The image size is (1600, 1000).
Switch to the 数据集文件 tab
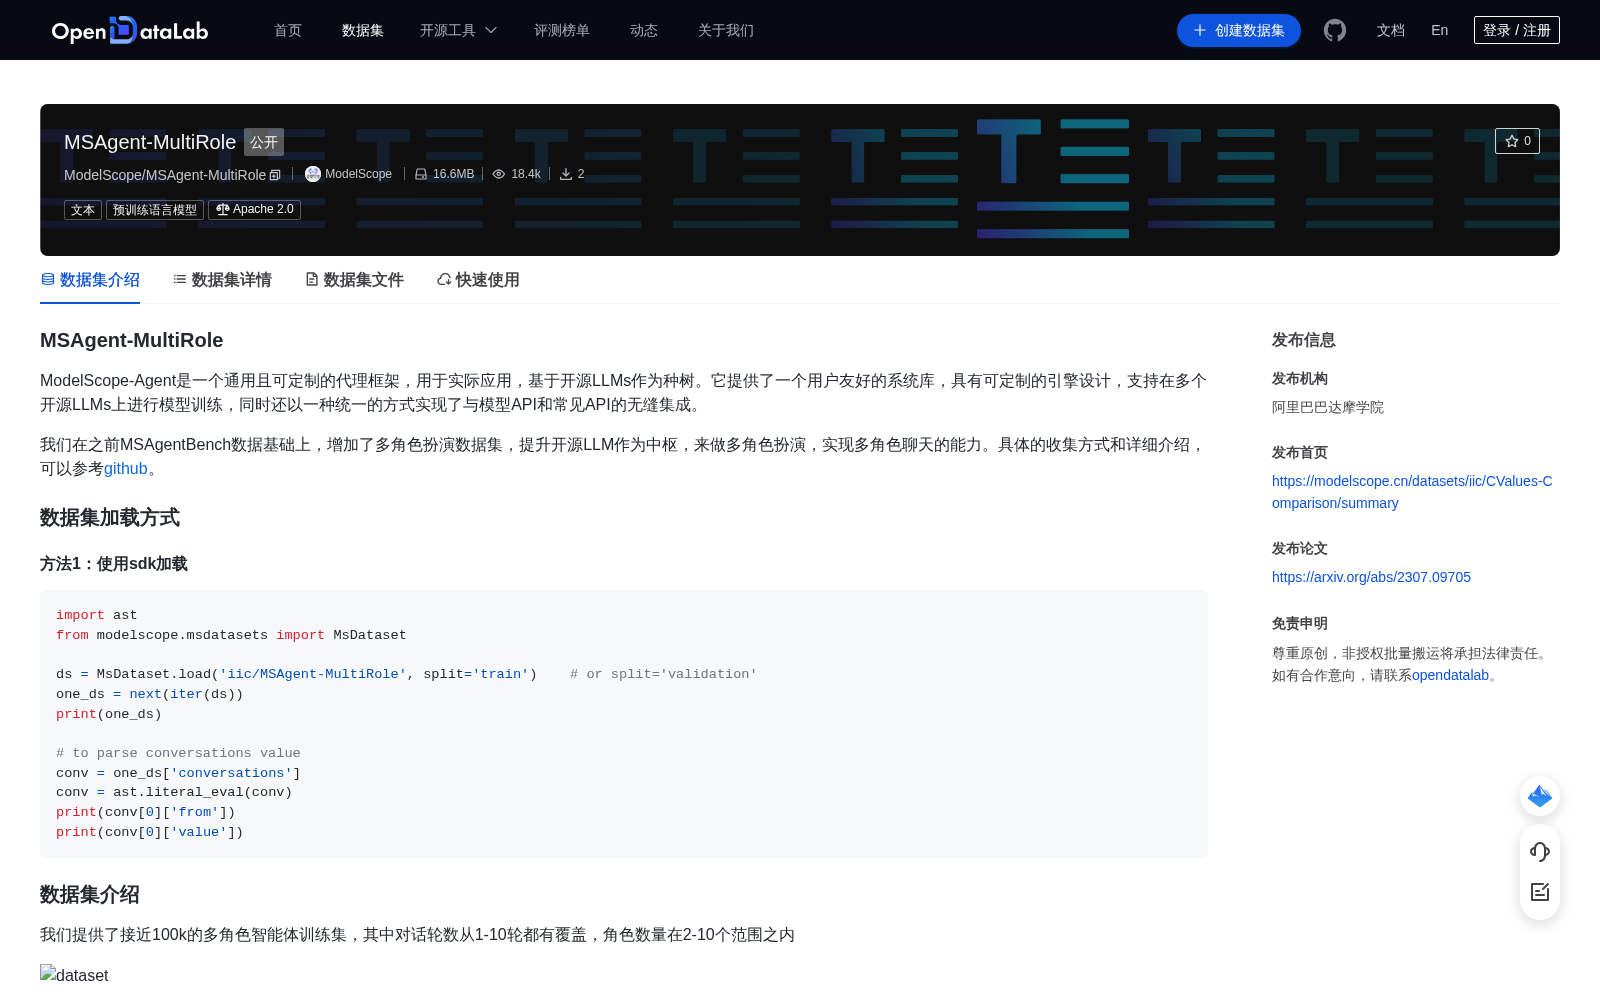[354, 280]
